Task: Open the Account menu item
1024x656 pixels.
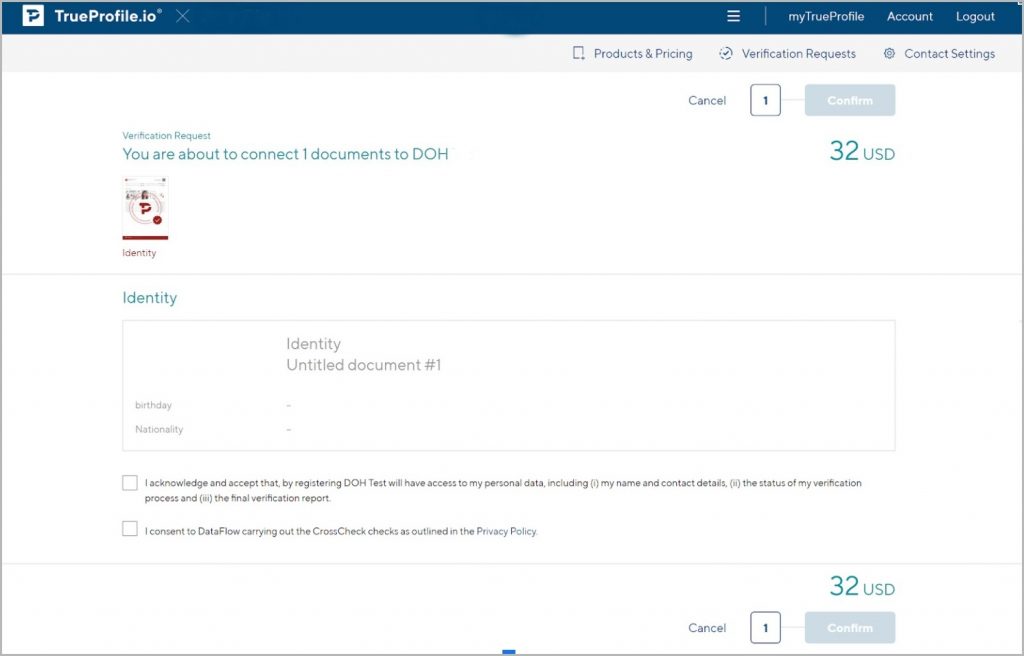Action: click(910, 16)
